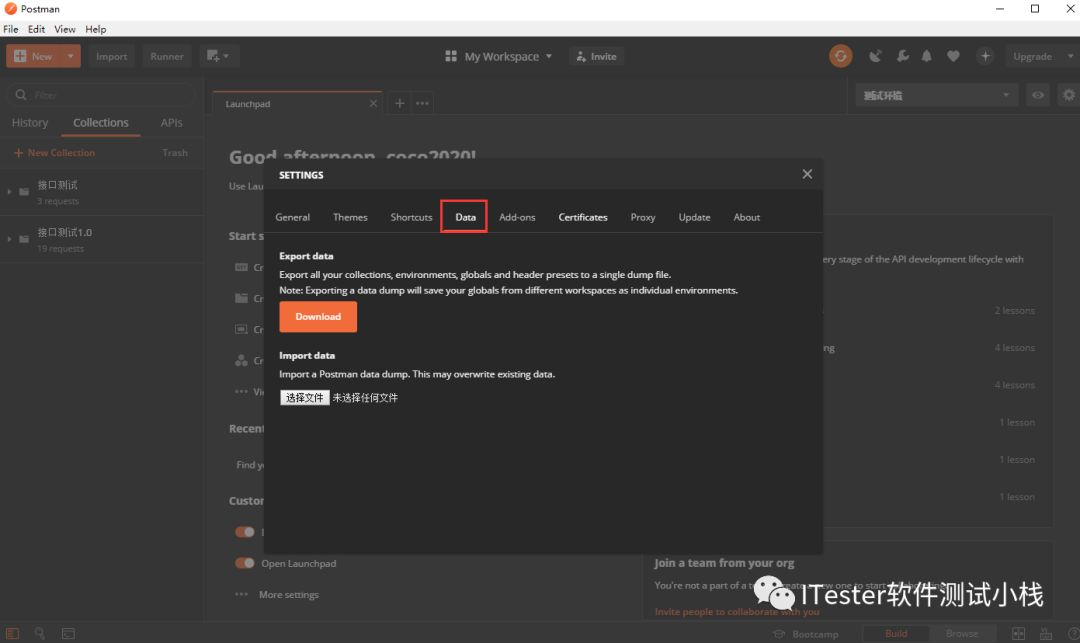Open the Runner
This screenshot has height=643, width=1080.
(x=167, y=56)
